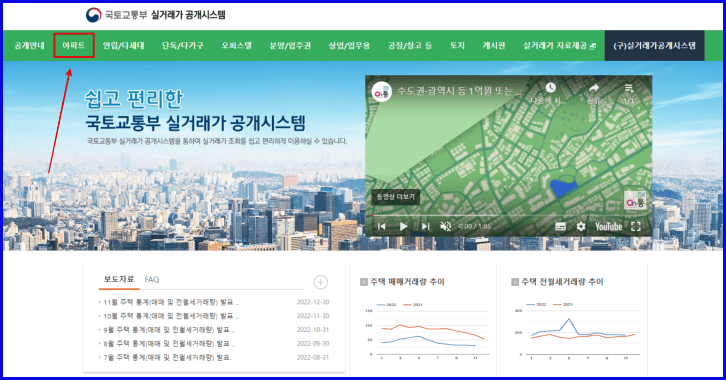Skip to previous video
Screen dimensions: 726x380
[x=382, y=226]
